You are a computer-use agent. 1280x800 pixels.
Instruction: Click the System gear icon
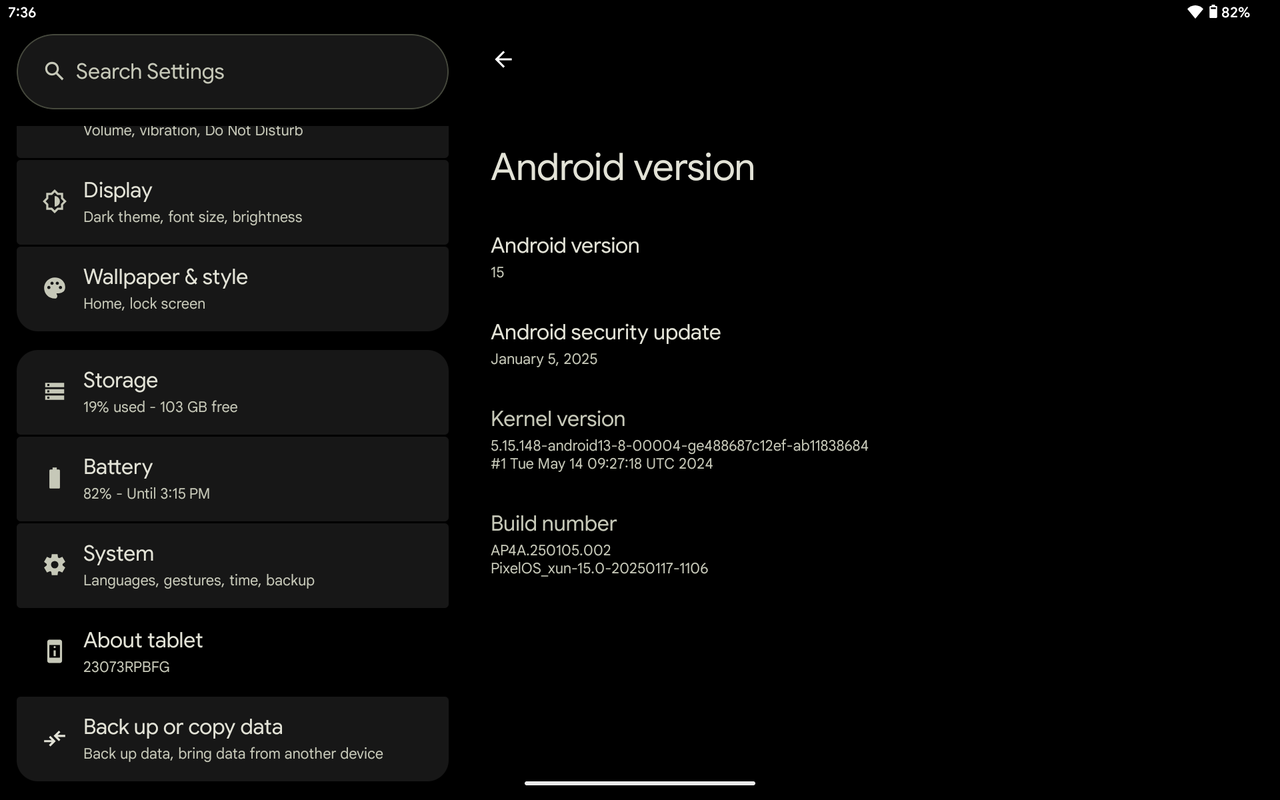pos(54,565)
